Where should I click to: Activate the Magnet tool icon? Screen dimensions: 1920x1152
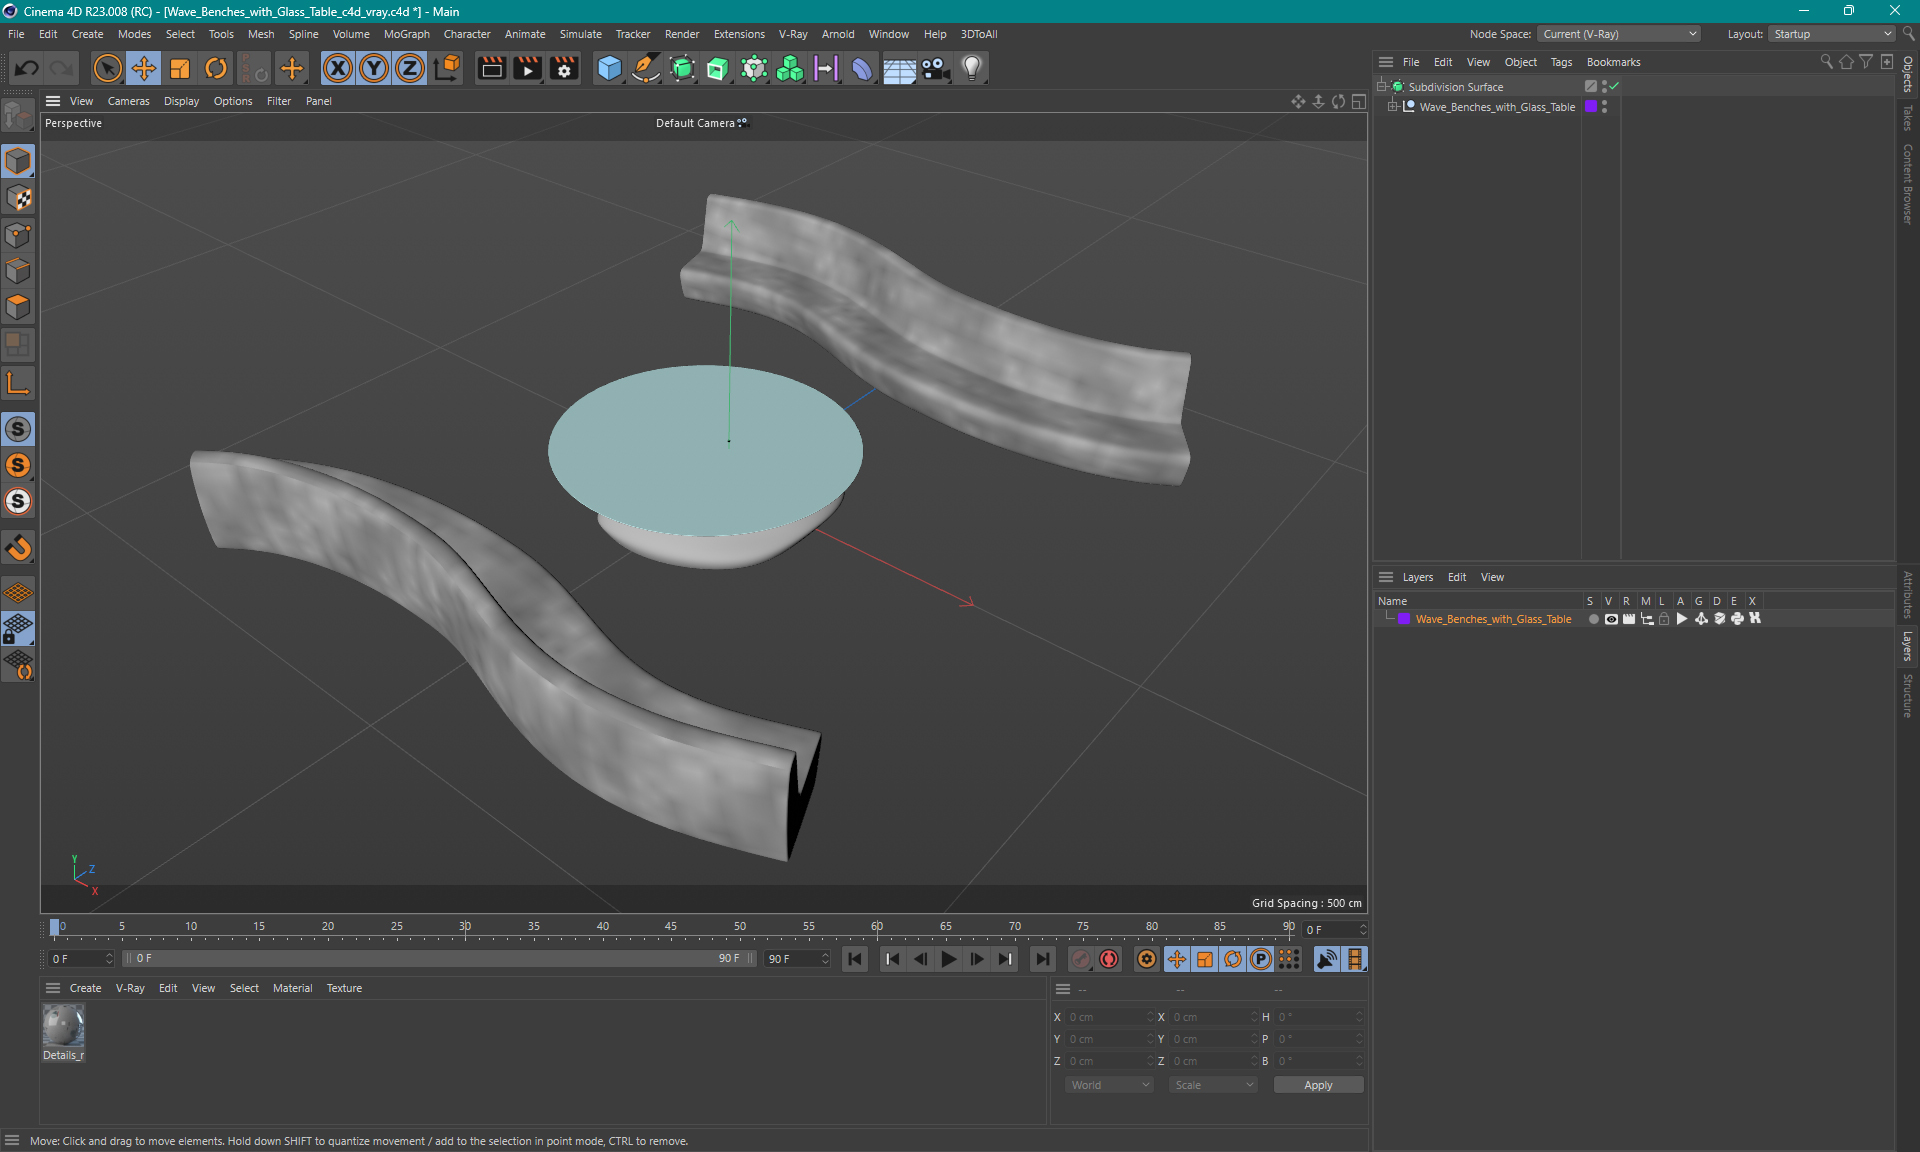[19, 547]
